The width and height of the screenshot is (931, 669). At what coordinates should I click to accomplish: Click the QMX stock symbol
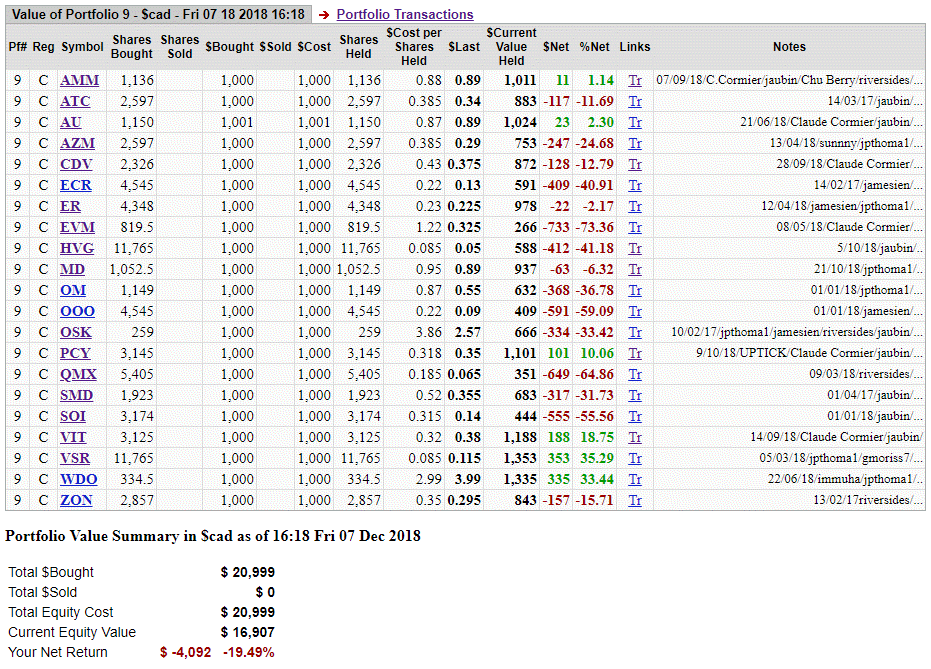coord(78,374)
